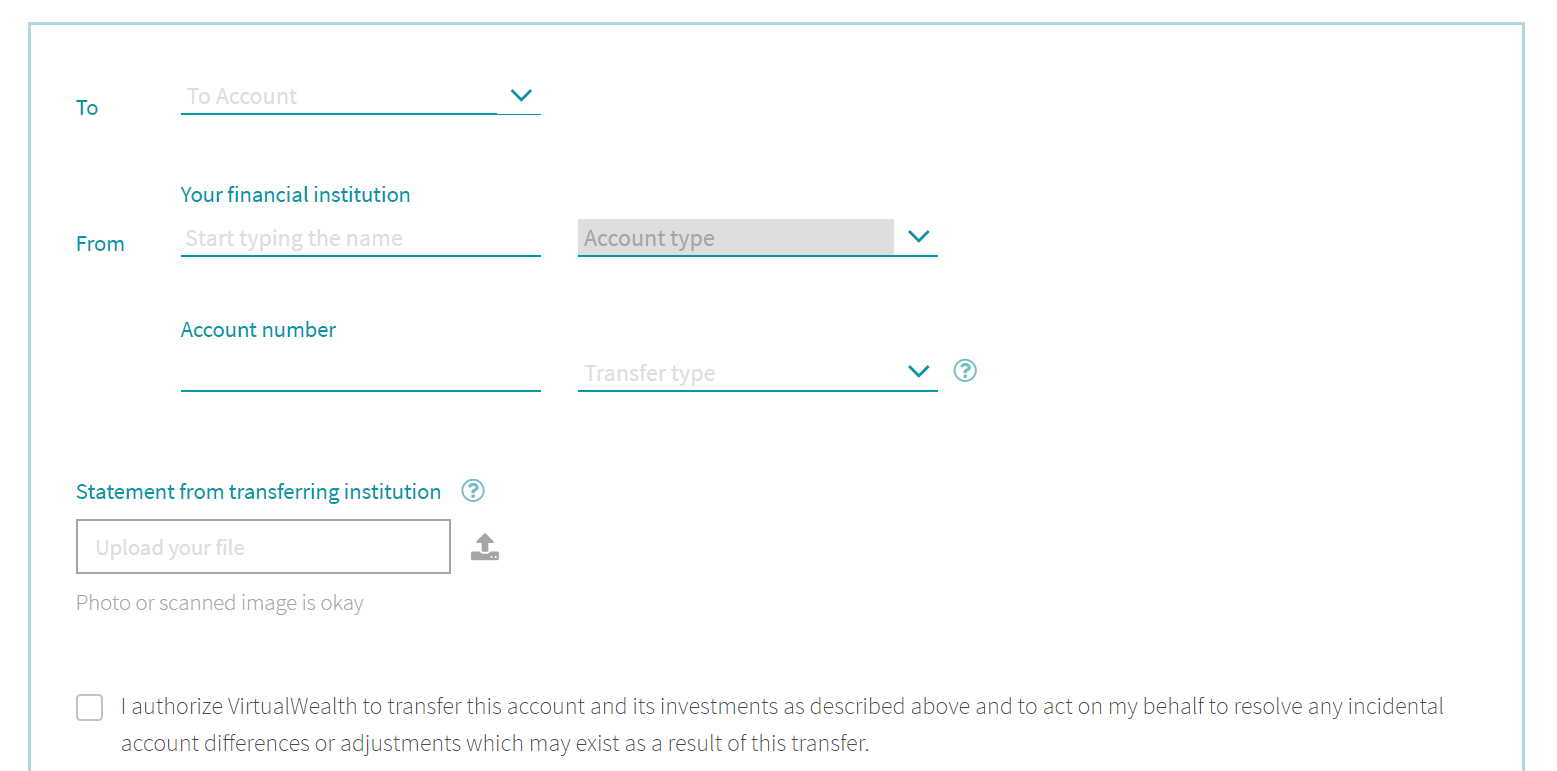1557x771 pixels.
Task: Click the Your financial institution label
Action: 295,194
